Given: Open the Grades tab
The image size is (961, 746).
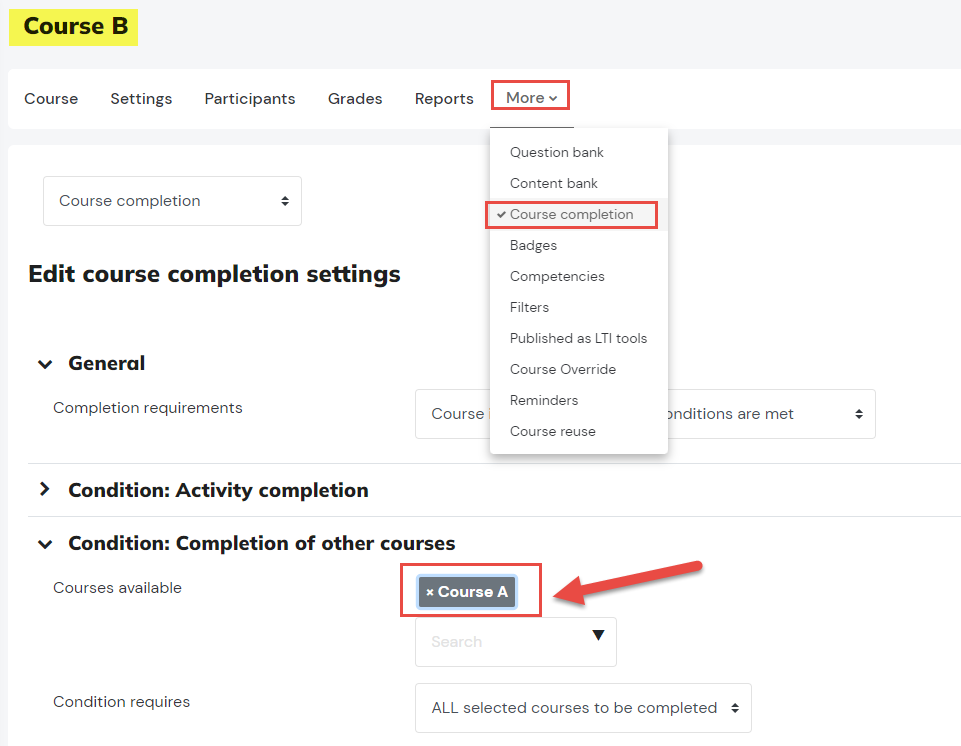Looking at the screenshot, I should (x=355, y=99).
